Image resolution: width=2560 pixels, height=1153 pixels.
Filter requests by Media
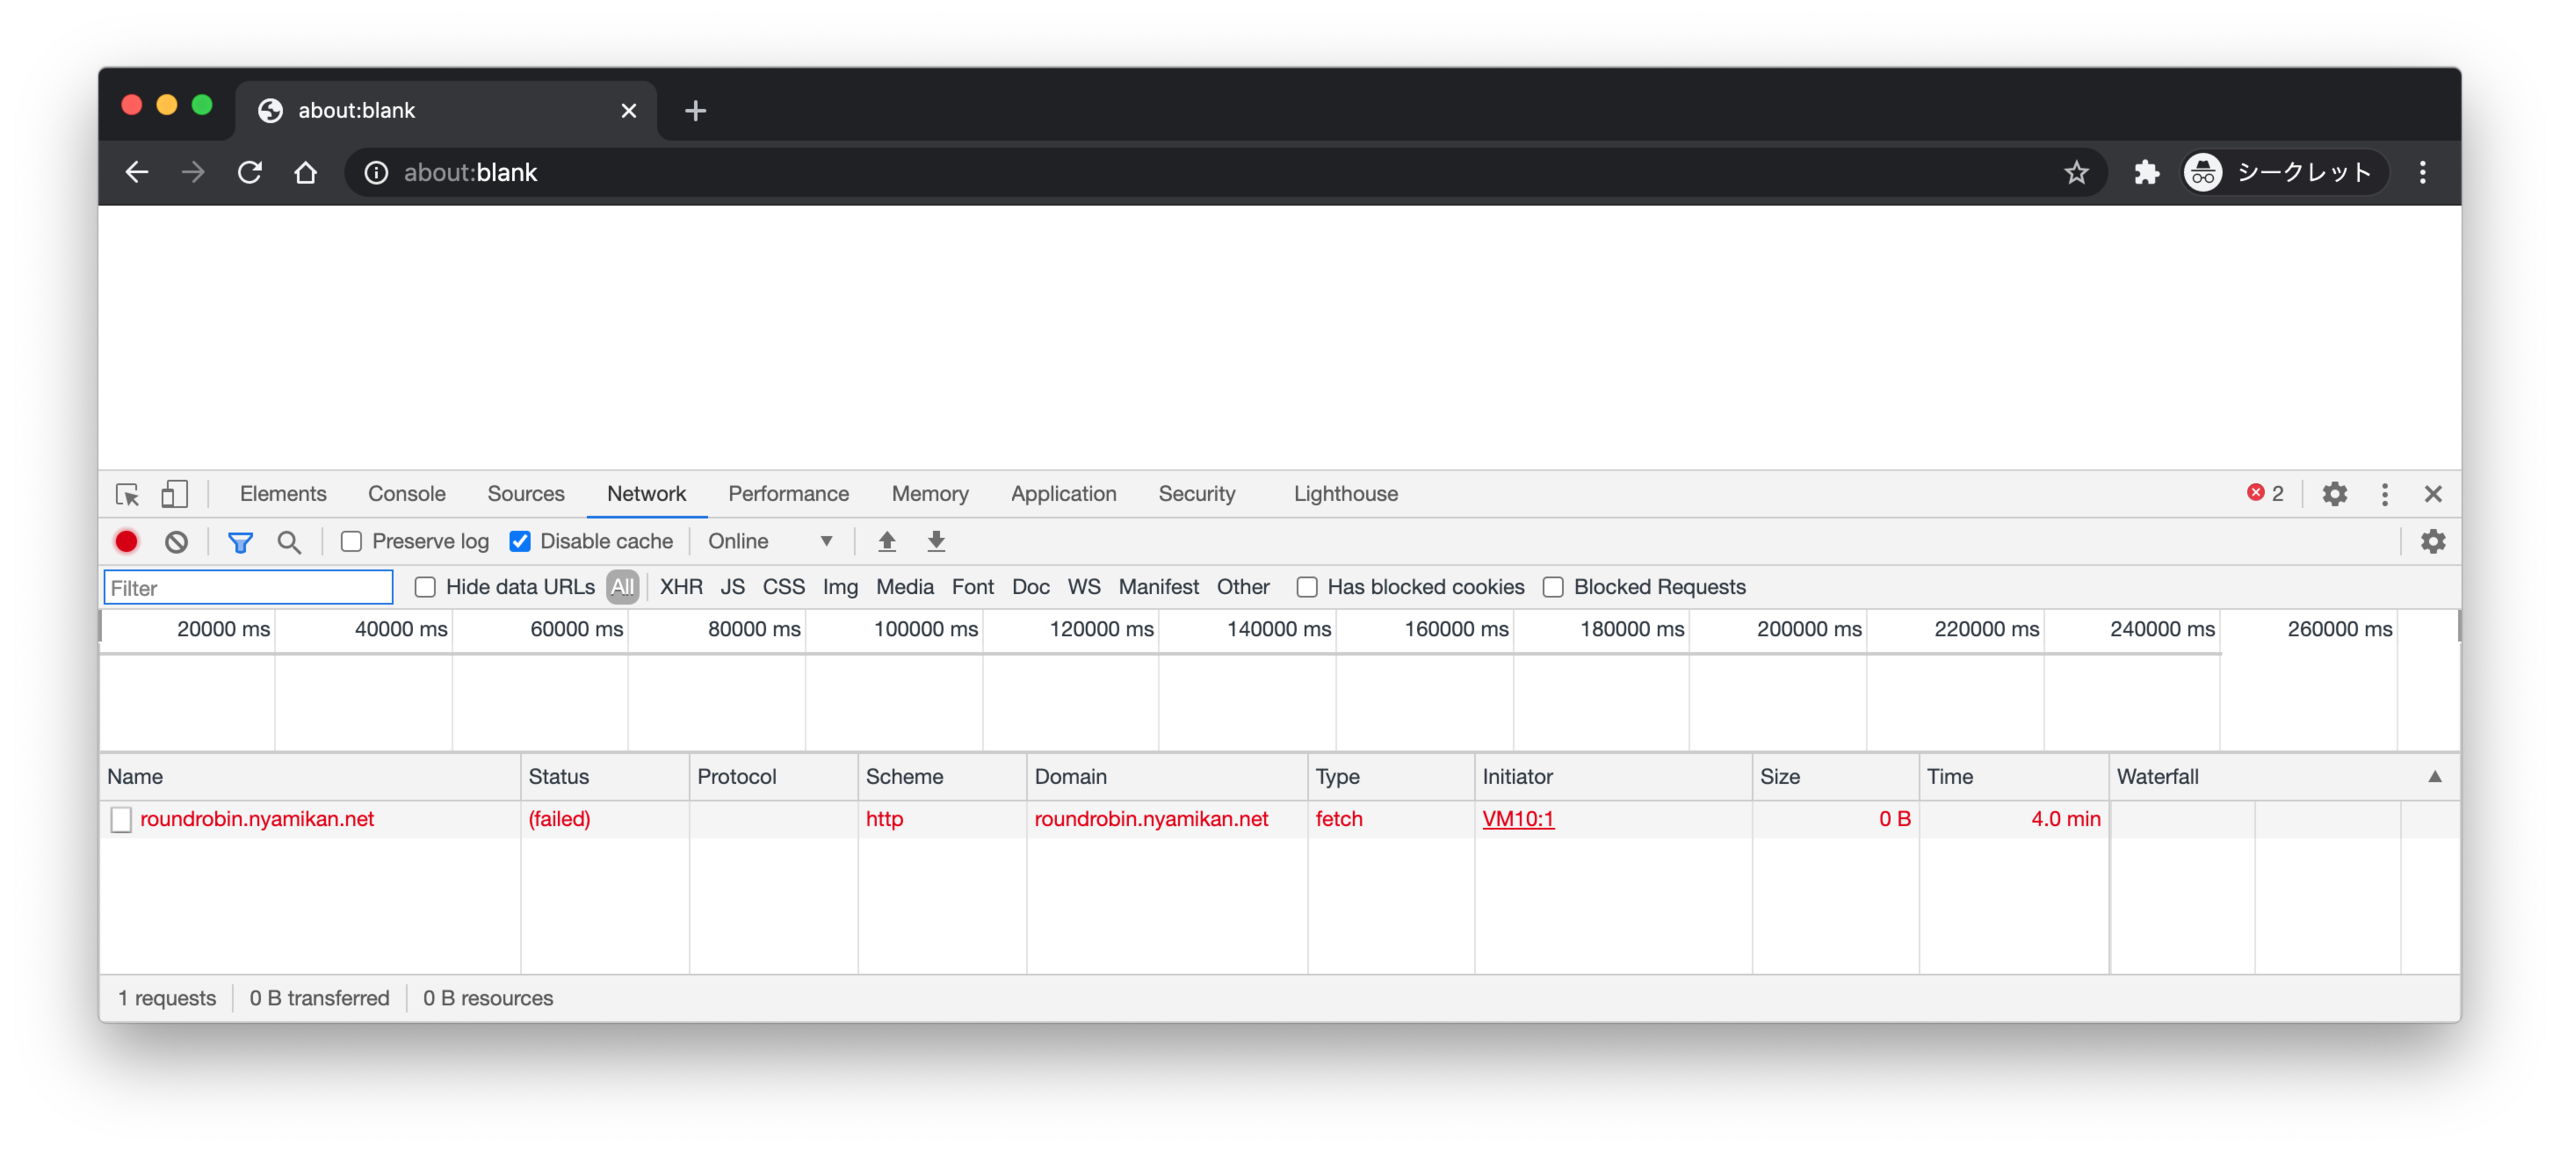click(904, 587)
